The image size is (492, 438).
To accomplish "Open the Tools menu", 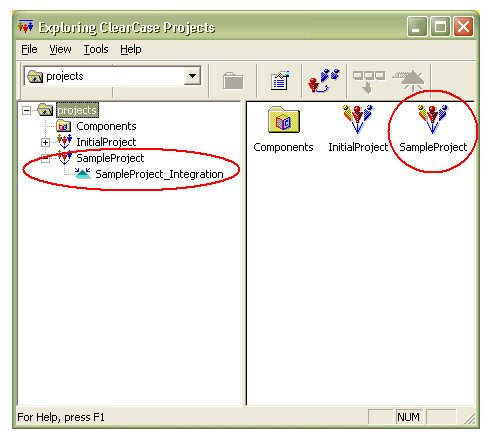I will tap(96, 49).
